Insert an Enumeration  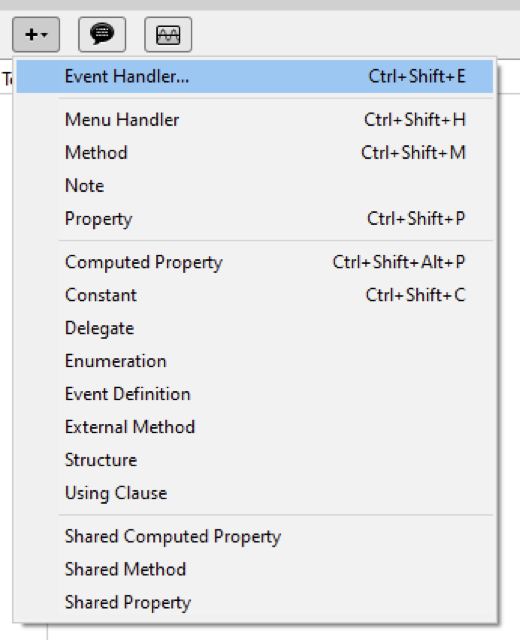click(255, 361)
